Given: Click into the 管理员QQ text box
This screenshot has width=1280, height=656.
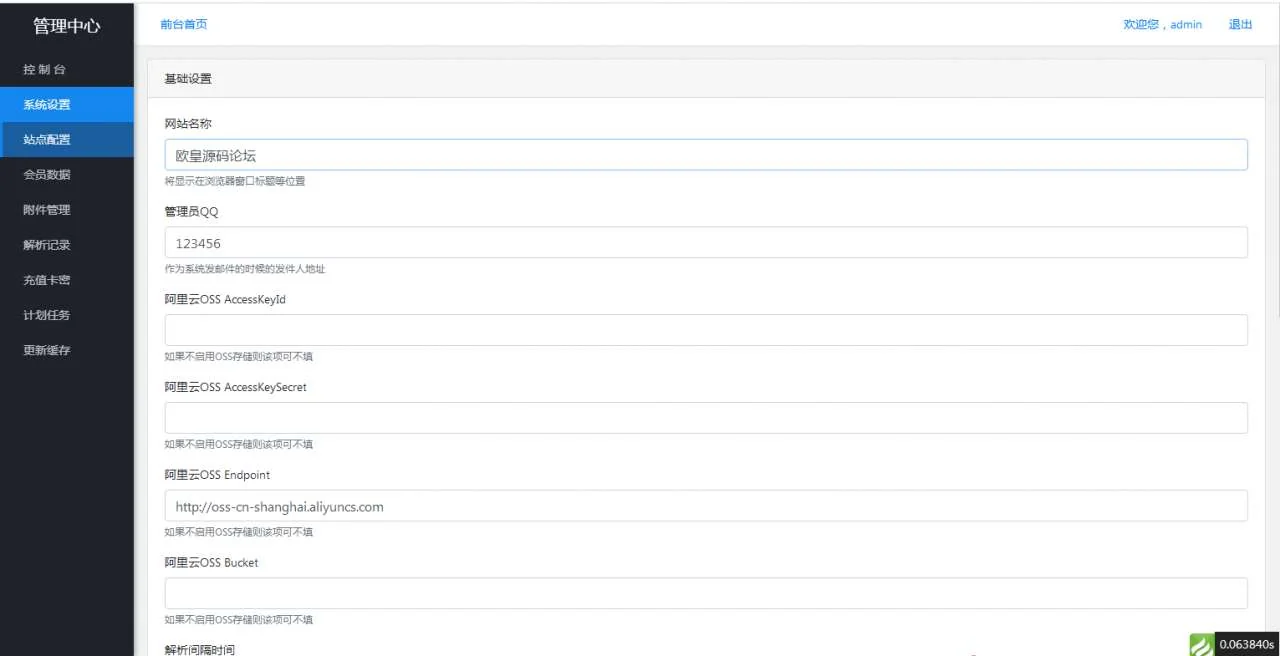Looking at the screenshot, I should point(705,243).
